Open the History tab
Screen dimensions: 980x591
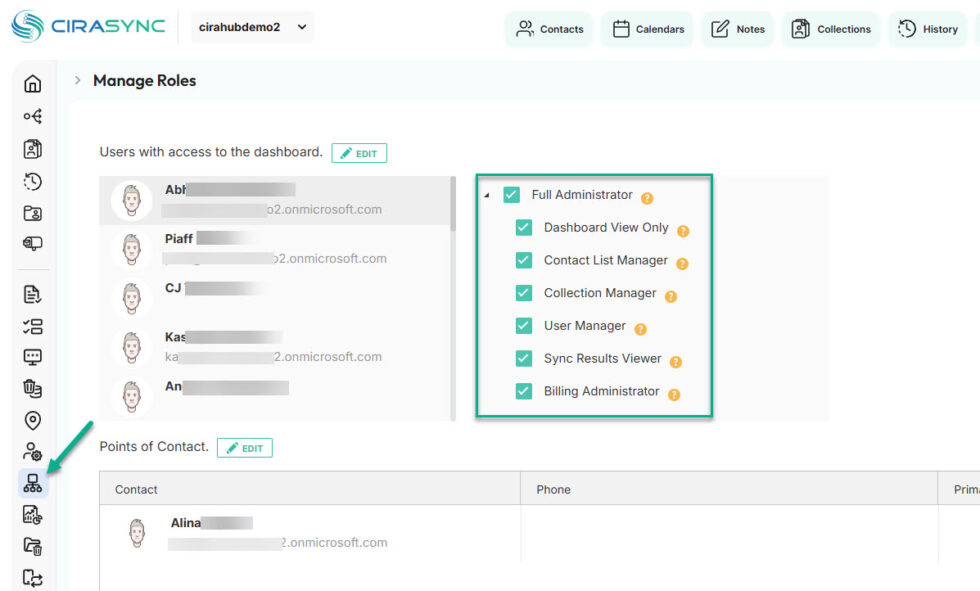(x=926, y=29)
